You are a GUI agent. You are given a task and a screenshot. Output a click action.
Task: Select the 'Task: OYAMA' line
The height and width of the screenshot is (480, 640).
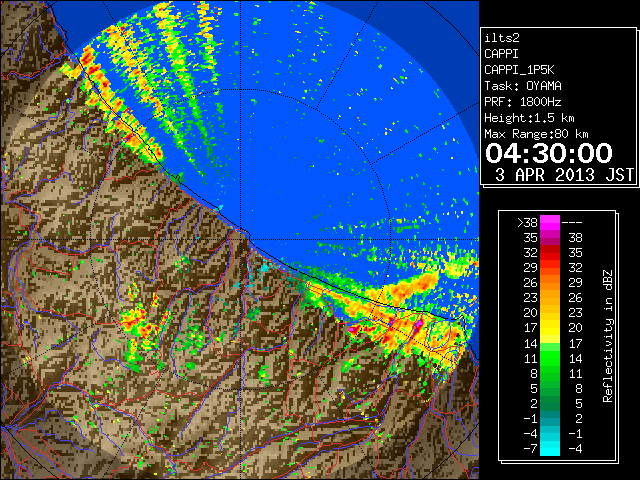pos(523,86)
